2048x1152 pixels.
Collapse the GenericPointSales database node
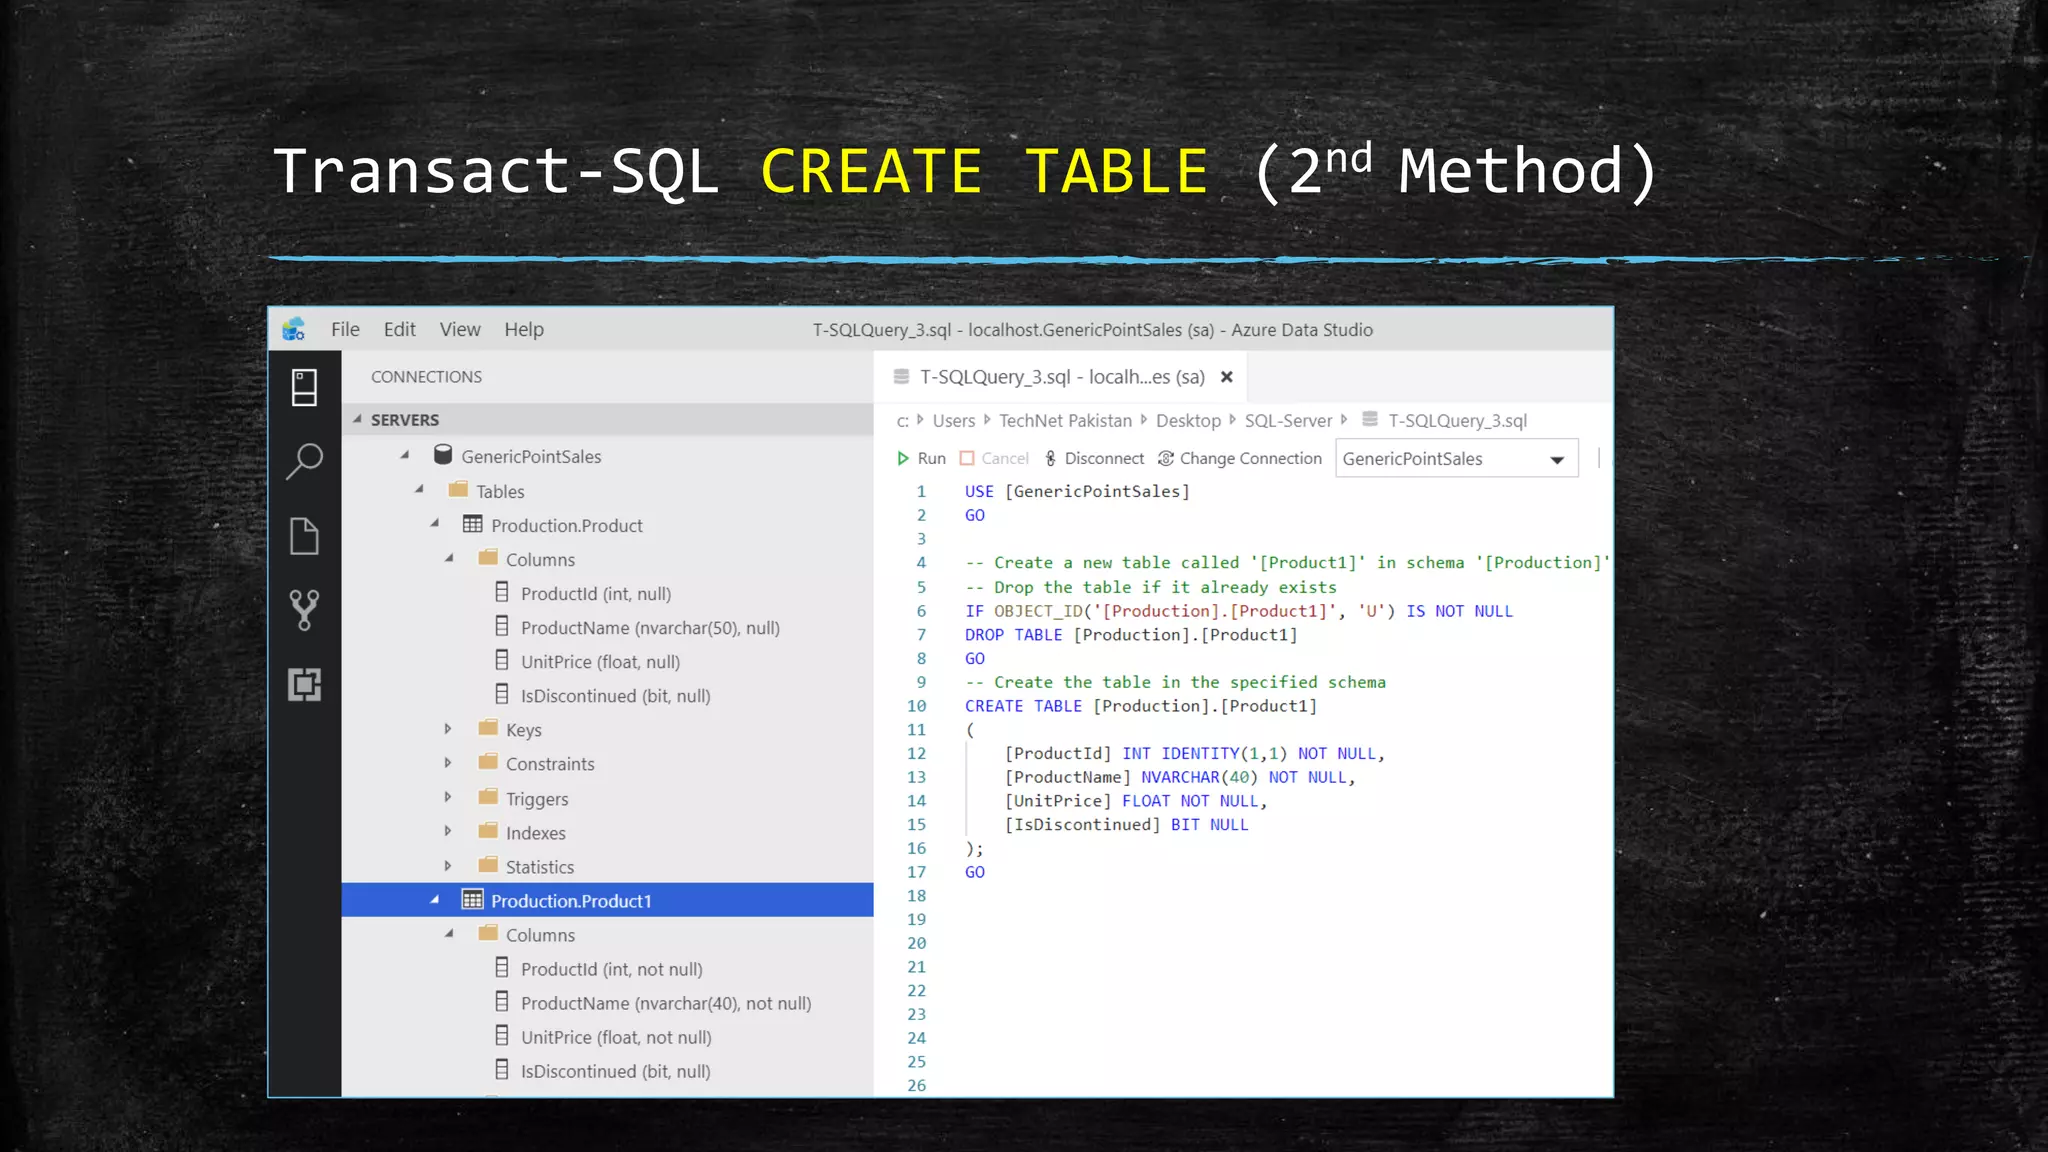click(405, 455)
